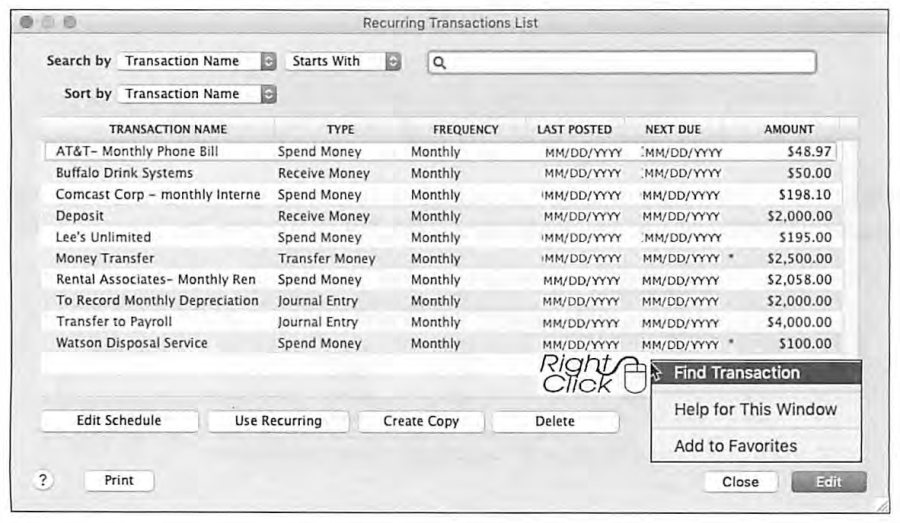Click the Last Posted column header
The width and height of the screenshot is (900, 523).
[x=574, y=130]
